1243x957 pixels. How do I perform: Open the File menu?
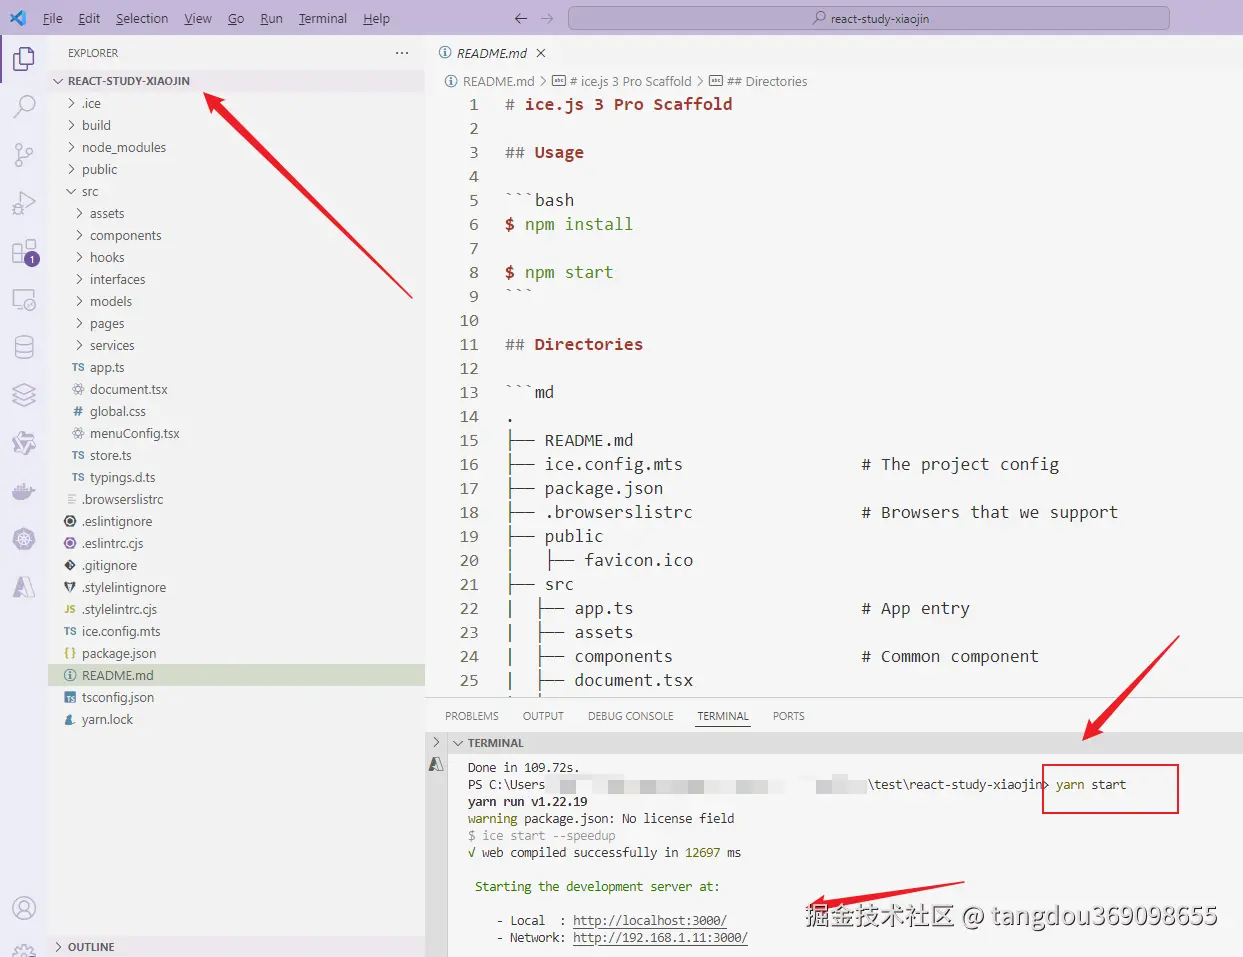click(53, 18)
